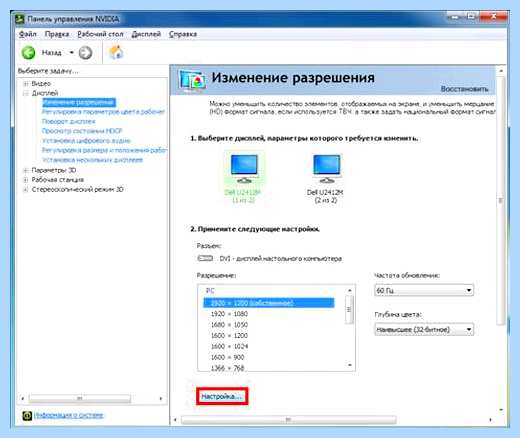Click main pane vertical scroll up arrow
This screenshot has width=520, height=438.
[501, 71]
